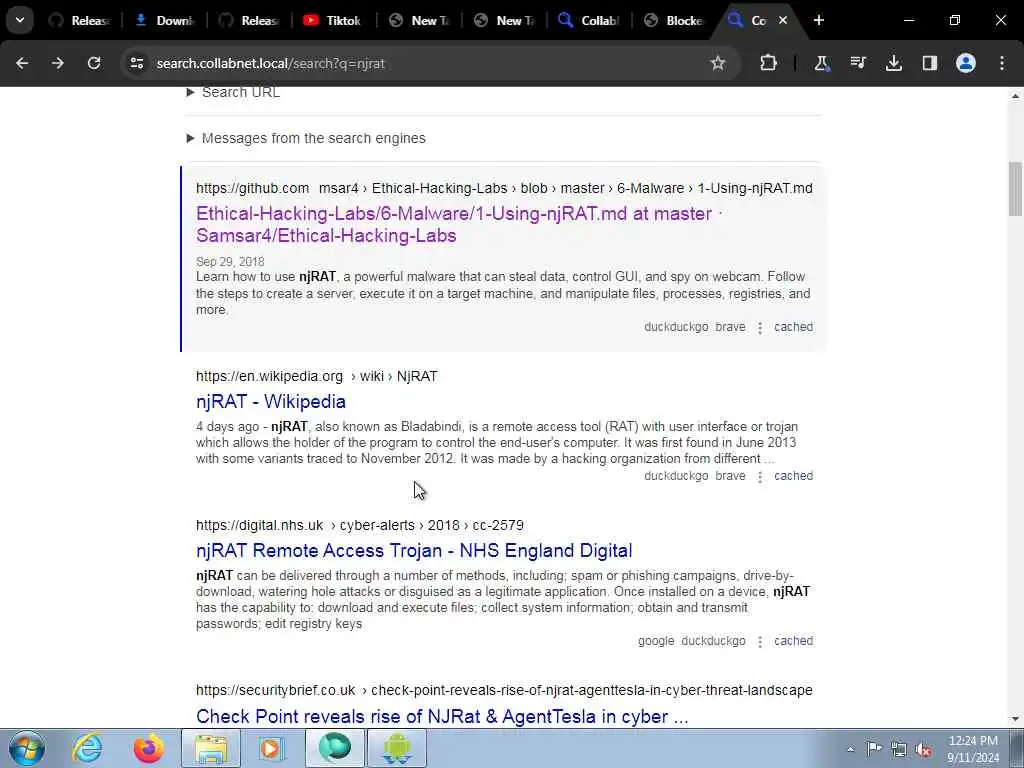Open a new browser tab
1024x768 pixels.
click(x=819, y=20)
